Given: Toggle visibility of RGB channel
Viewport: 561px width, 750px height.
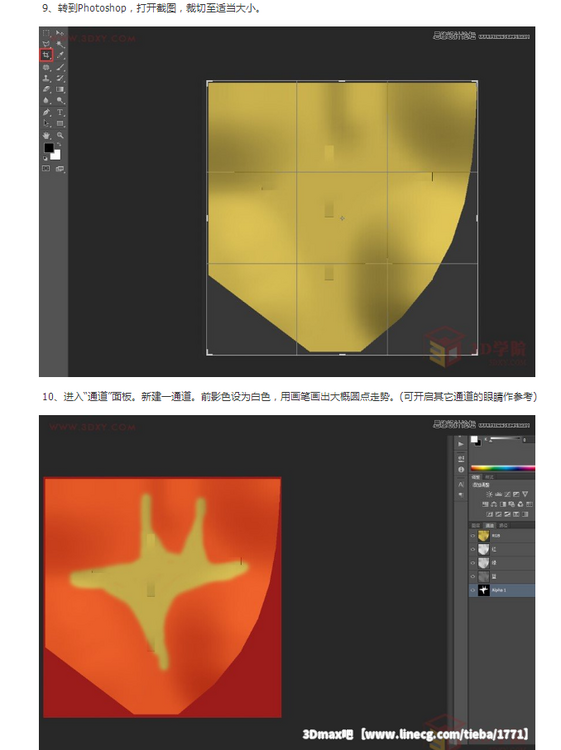Looking at the screenshot, I should click(473, 536).
